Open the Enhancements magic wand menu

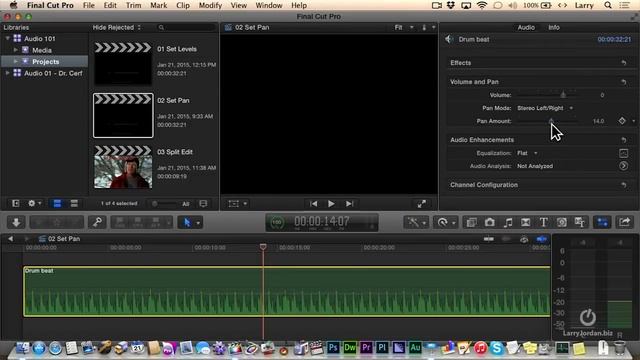[416, 222]
